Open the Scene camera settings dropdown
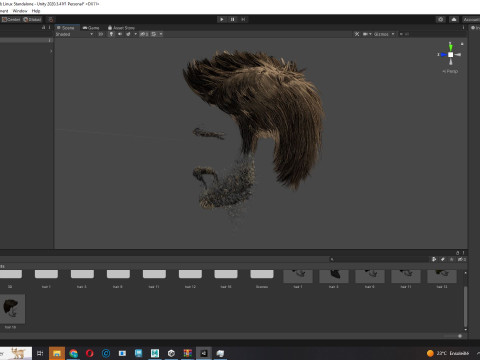480x360 pixels. pos(367,34)
